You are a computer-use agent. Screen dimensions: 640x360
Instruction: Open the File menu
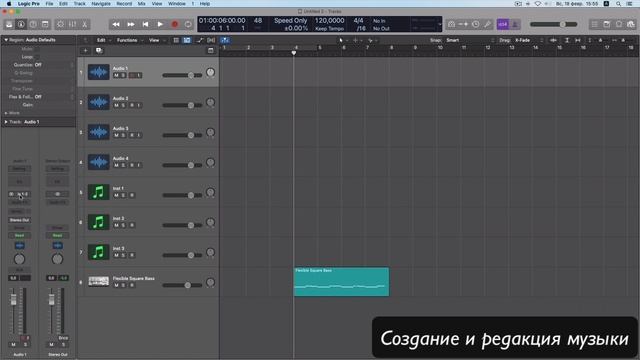[49, 4]
